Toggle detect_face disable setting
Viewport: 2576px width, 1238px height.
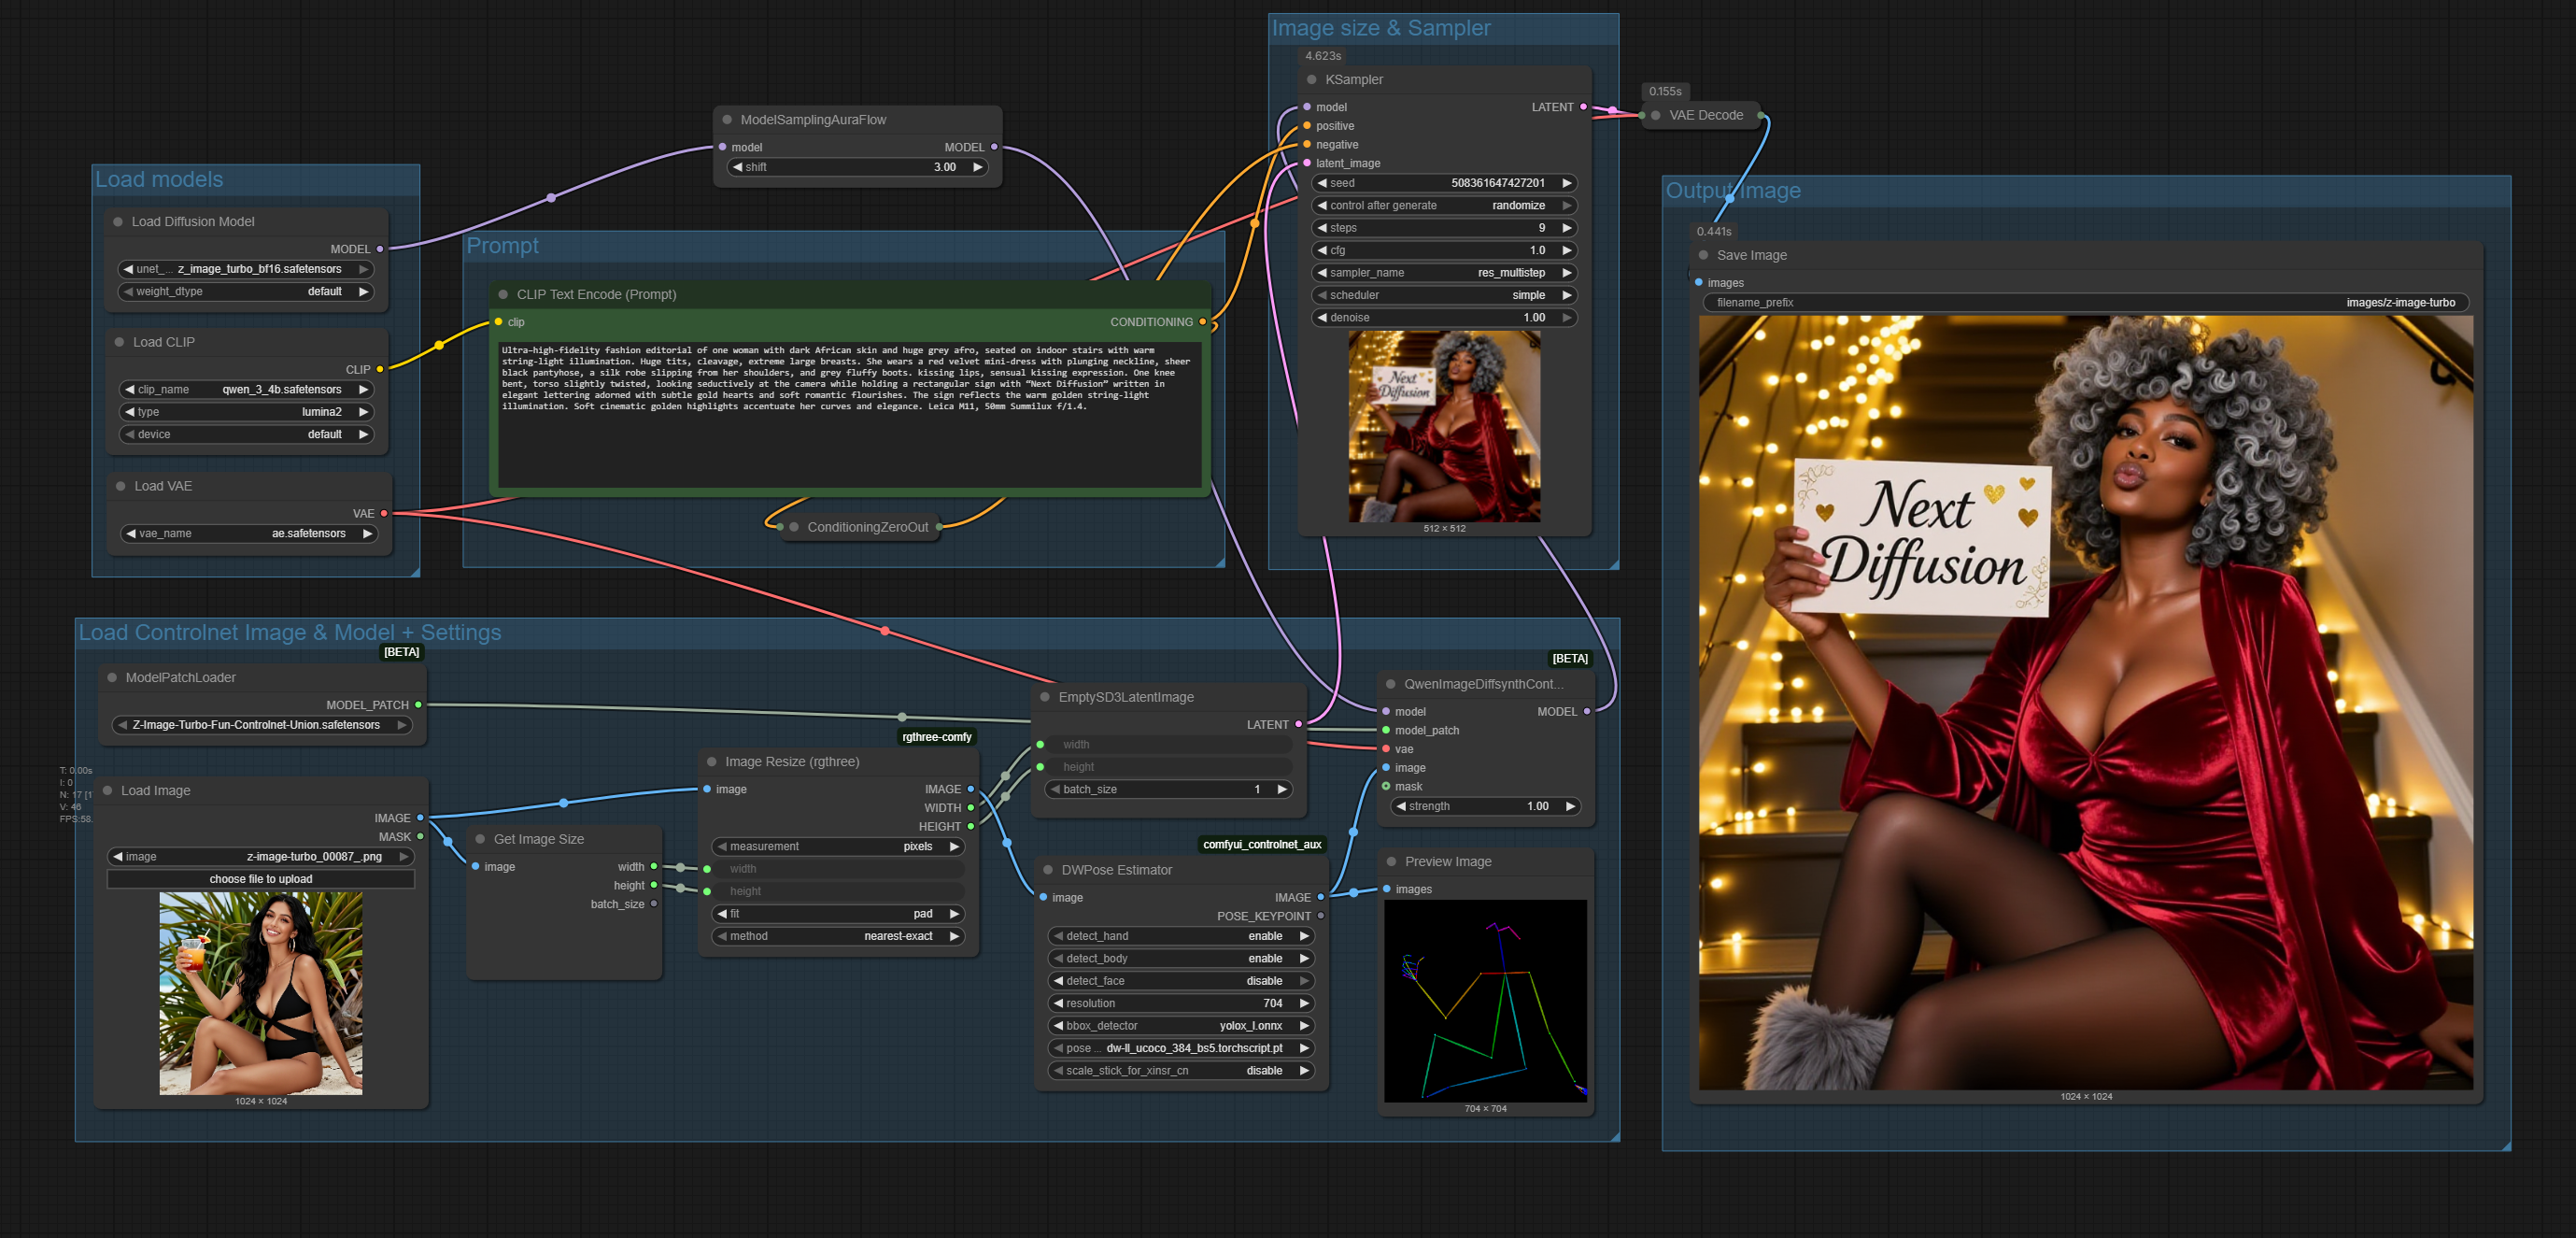pyautogui.click(x=1180, y=981)
